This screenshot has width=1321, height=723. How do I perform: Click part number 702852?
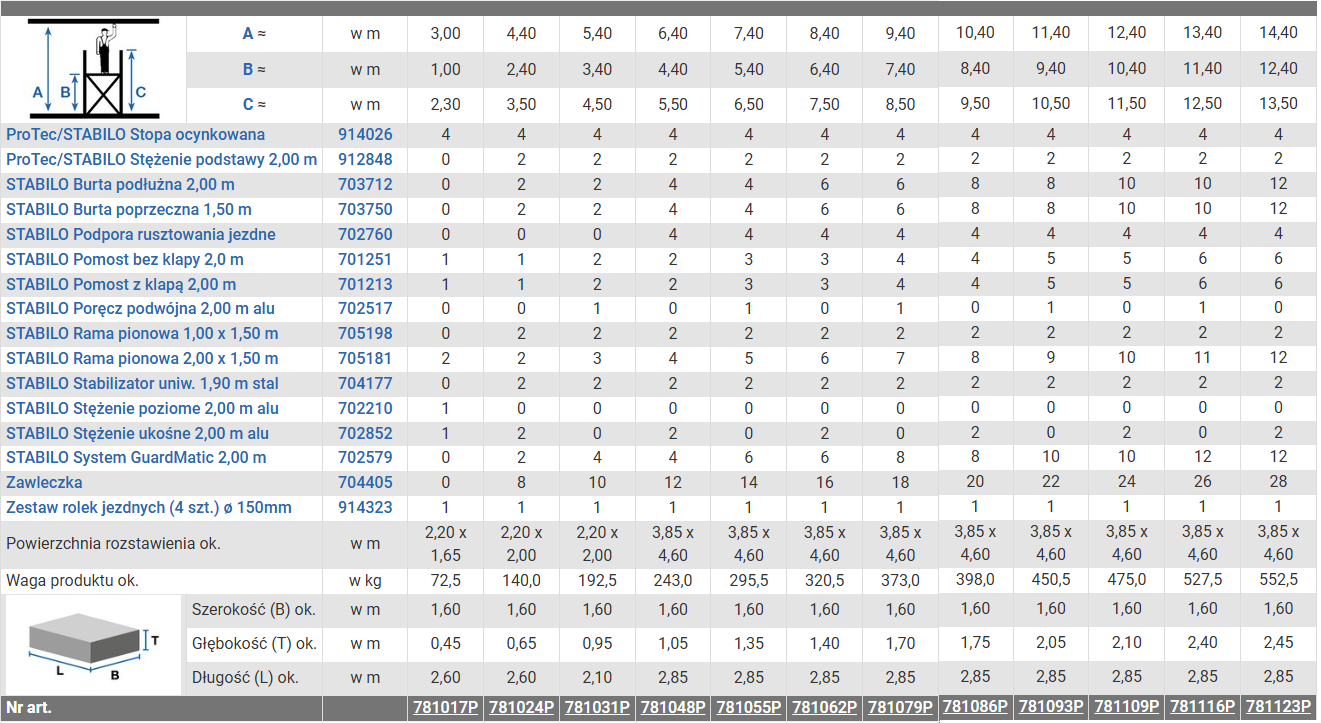[x=364, y=434]
